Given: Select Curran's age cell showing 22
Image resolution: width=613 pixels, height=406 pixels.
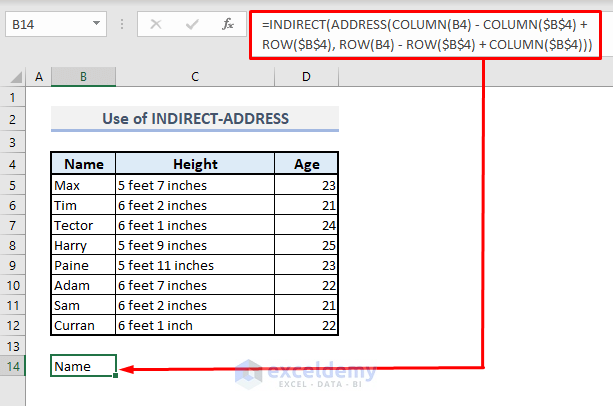Looking at the screenshot, I should coord(306,325).
